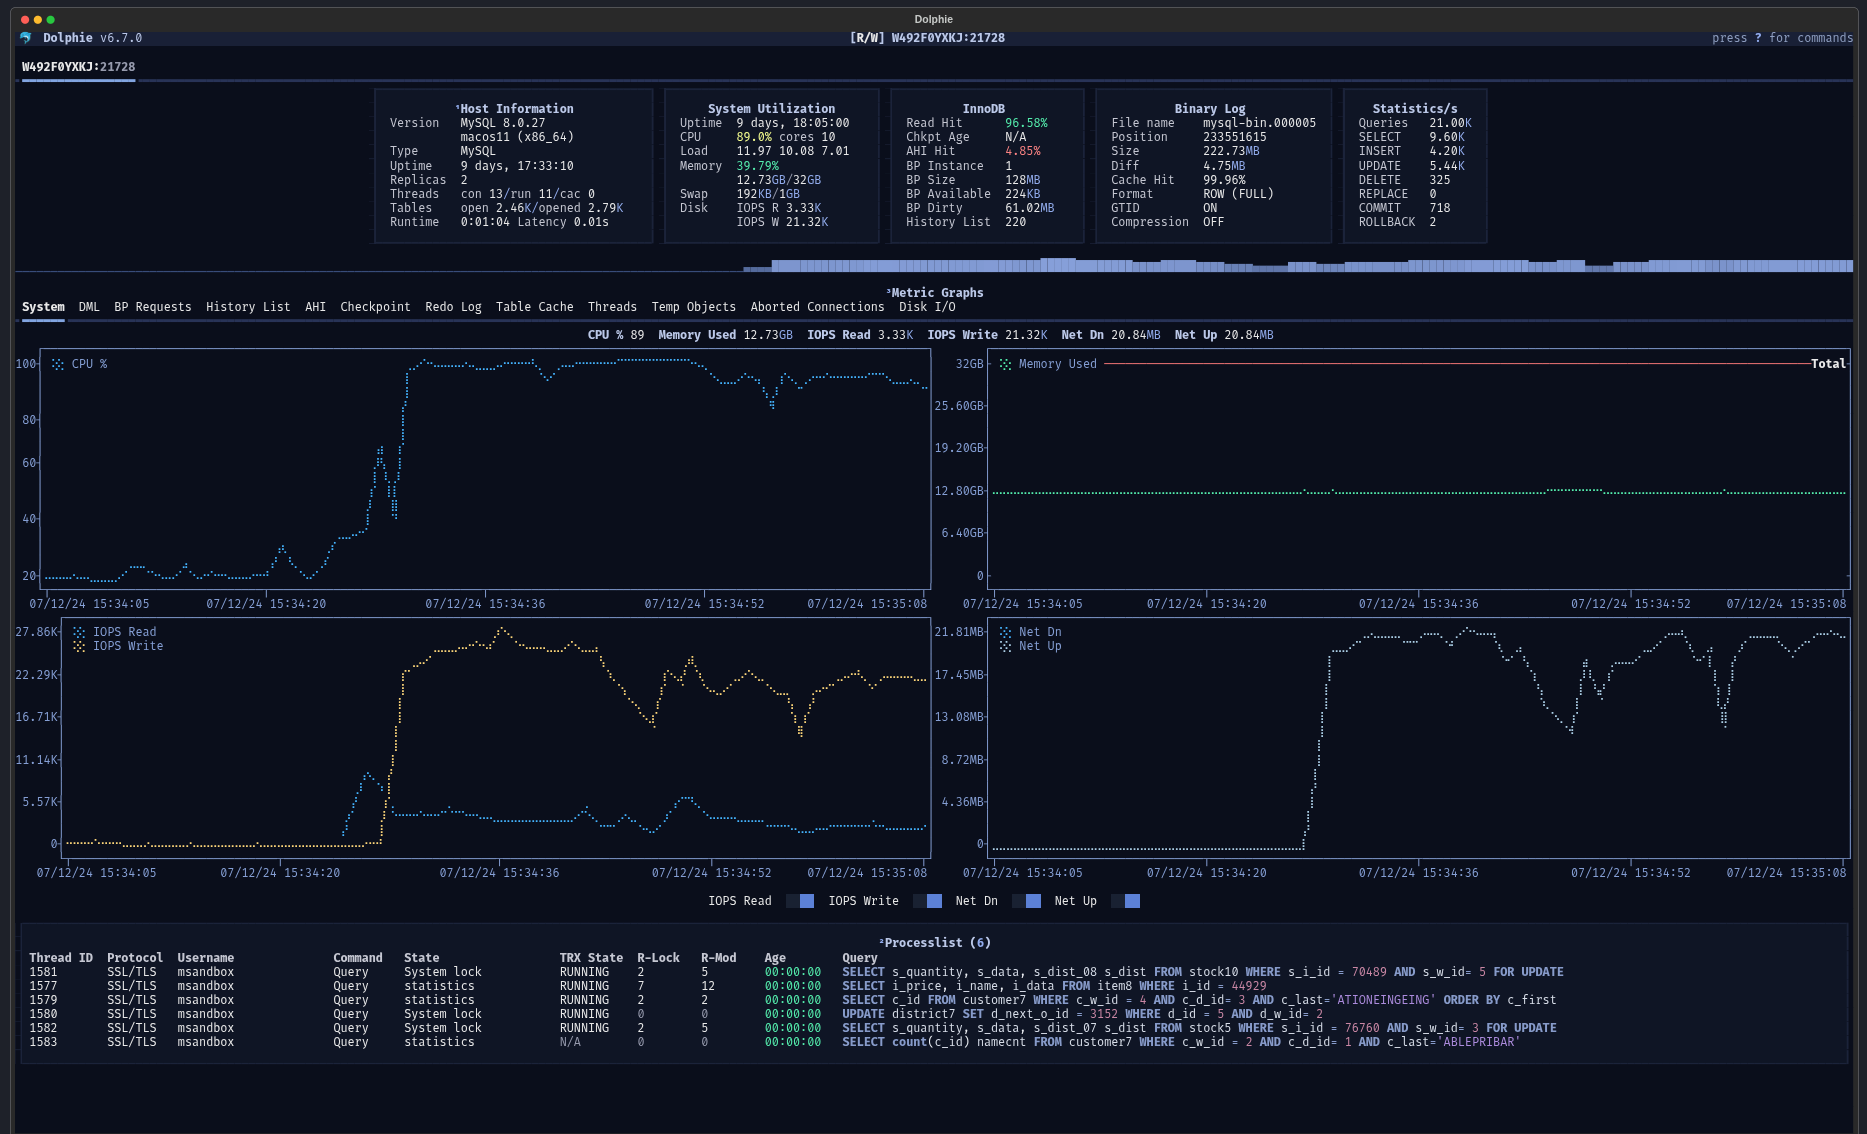Click the TRX State column header
The width and height of the screenshot is (1867, 1134).
591,958
